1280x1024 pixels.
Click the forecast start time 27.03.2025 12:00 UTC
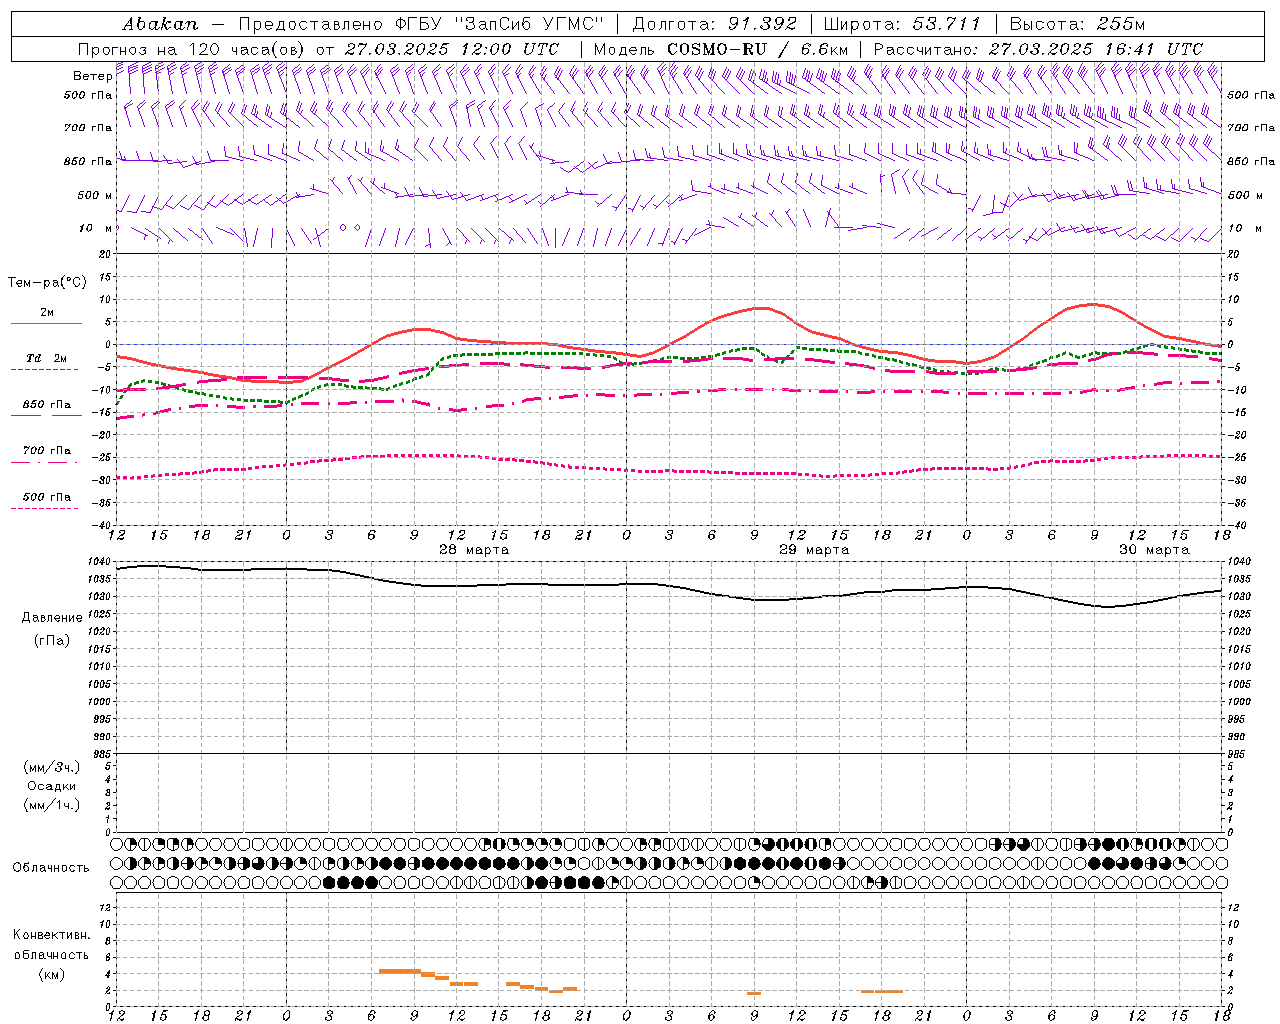point(451,49)
